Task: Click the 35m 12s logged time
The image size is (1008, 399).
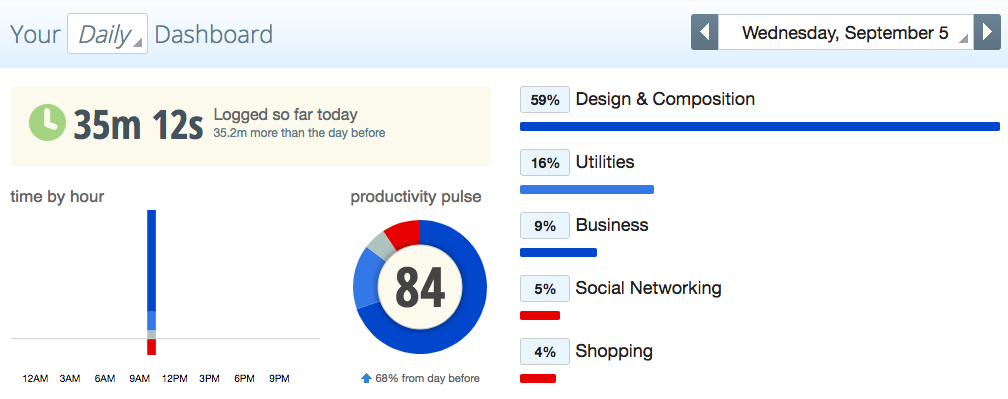Action: tap(138, 124)
